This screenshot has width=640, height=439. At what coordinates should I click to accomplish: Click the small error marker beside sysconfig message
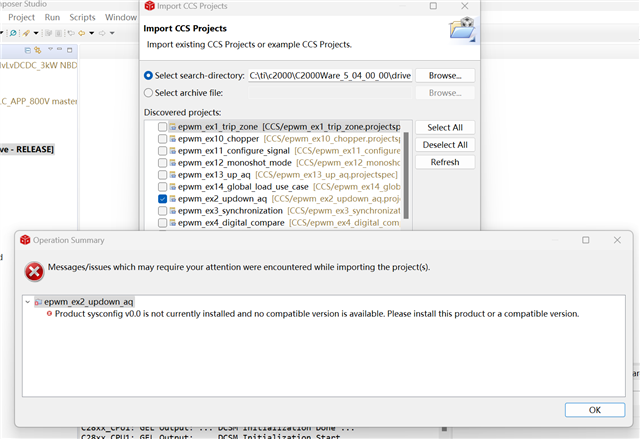49,314
